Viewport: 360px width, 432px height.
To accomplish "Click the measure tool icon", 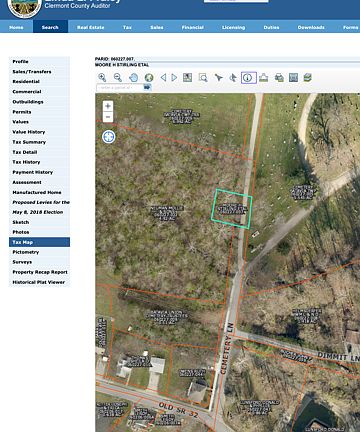I will (264, 78).
